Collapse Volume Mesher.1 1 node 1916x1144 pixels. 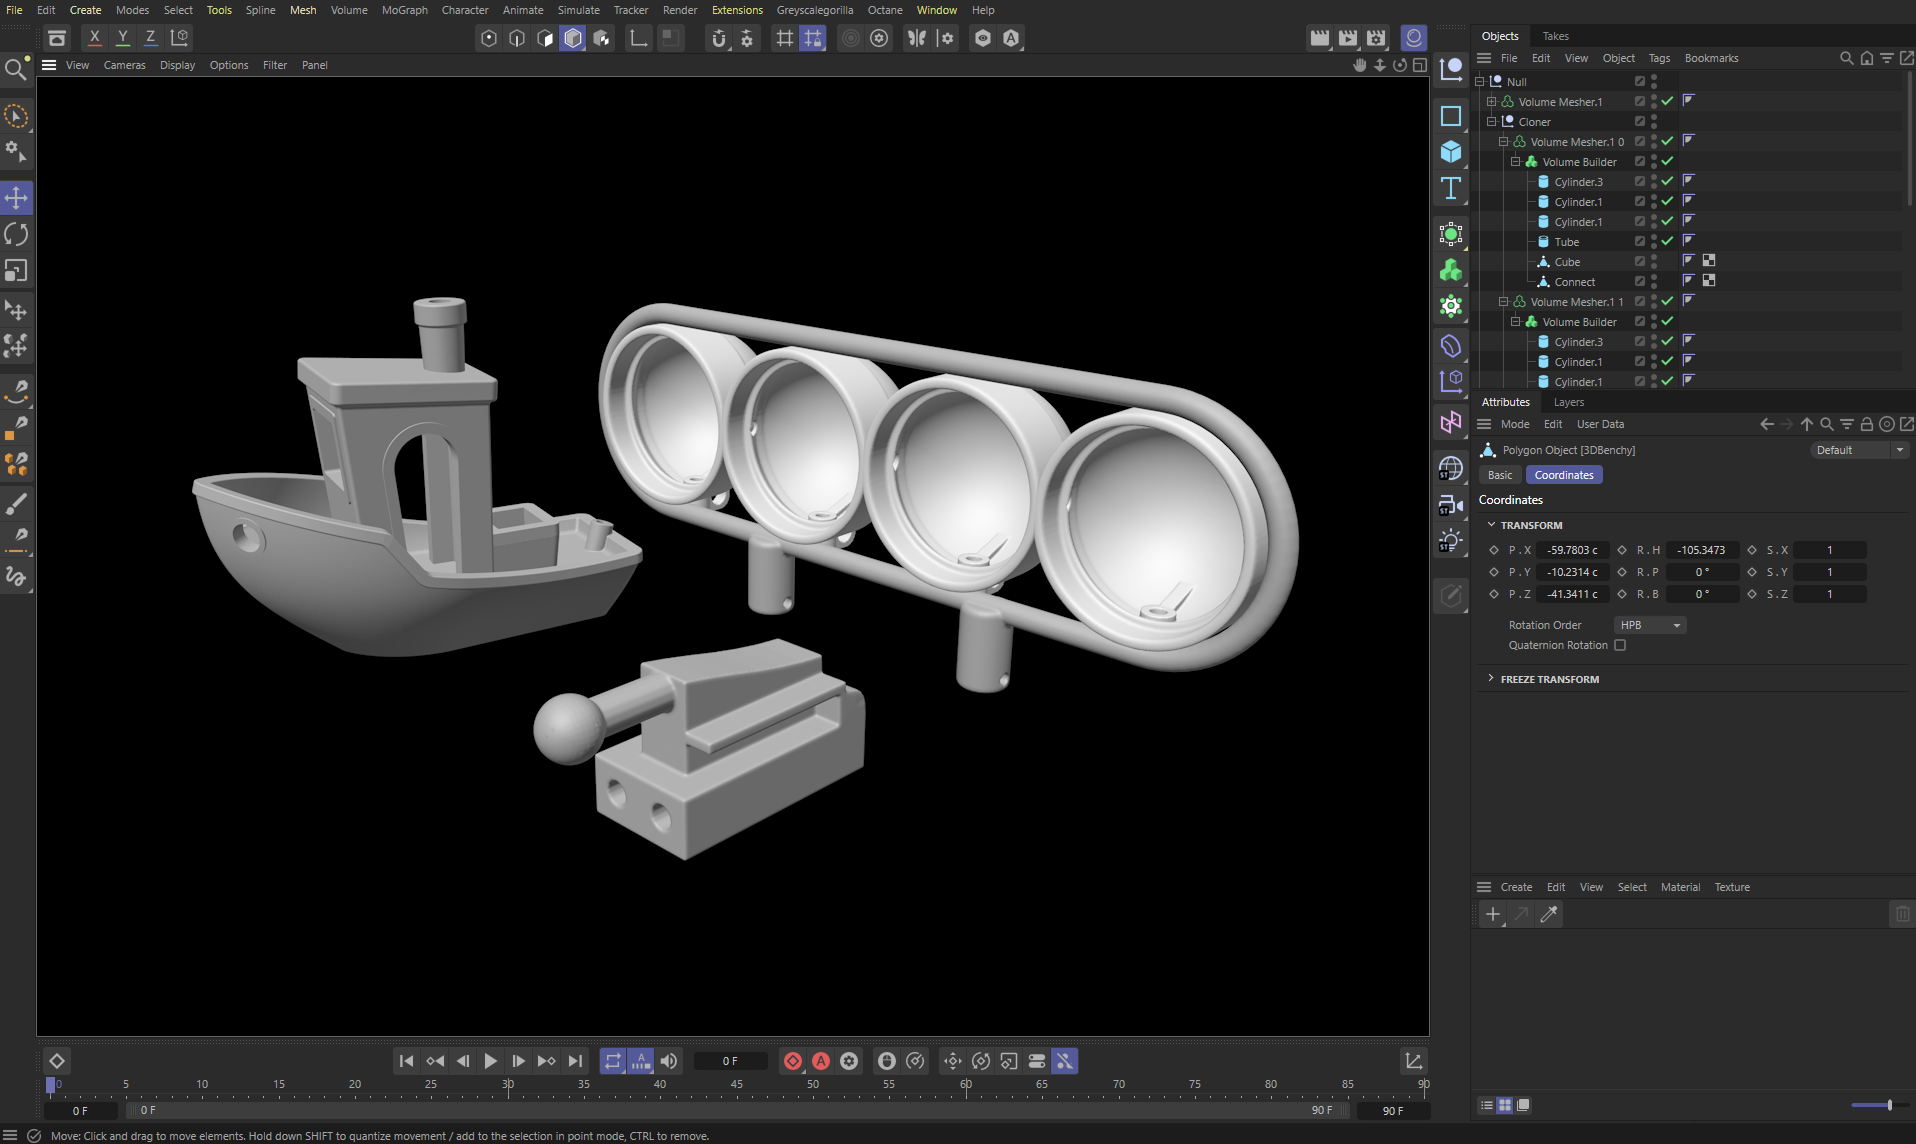1504,301
